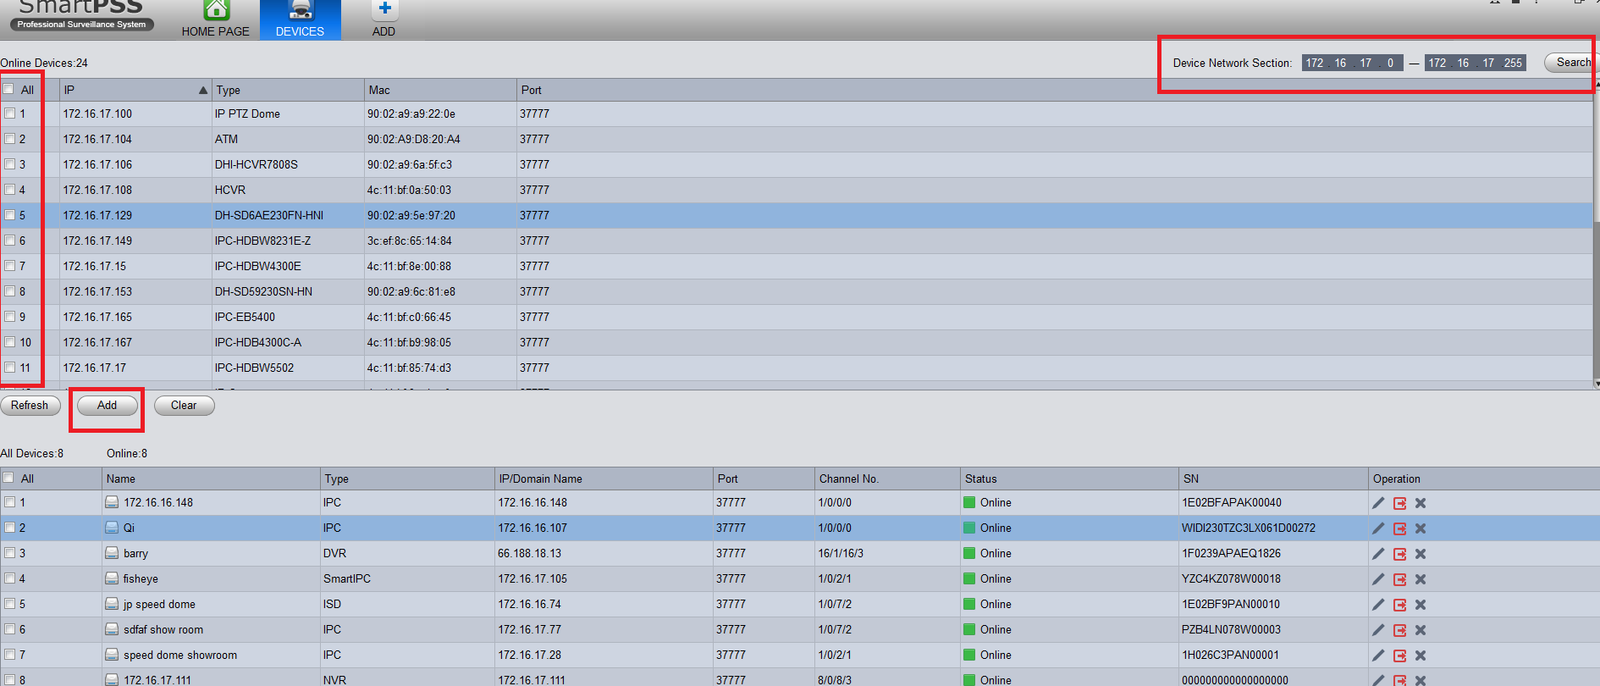This screenshot has width=1600, height=686.
Task: Click the Add button below the table
Action: 107,405
